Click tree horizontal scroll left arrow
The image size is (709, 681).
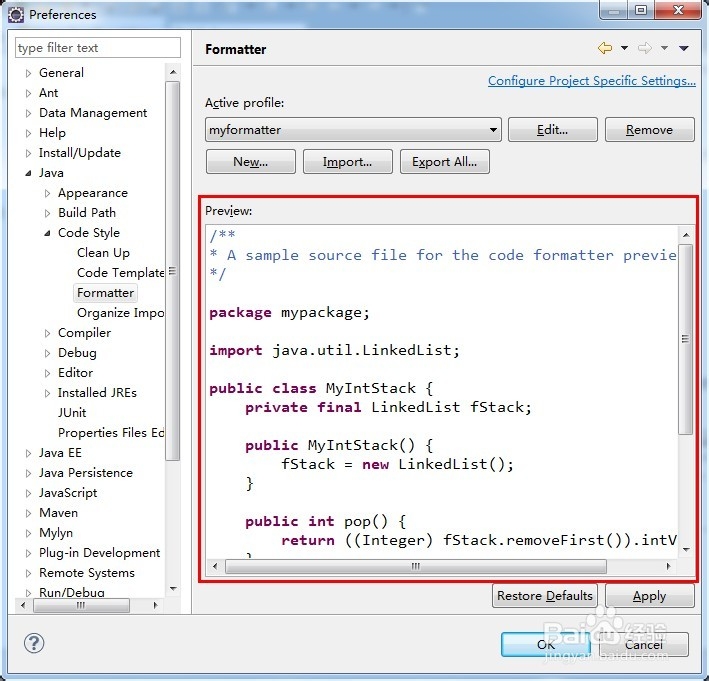pyautogui.click(x=23, y=605)
